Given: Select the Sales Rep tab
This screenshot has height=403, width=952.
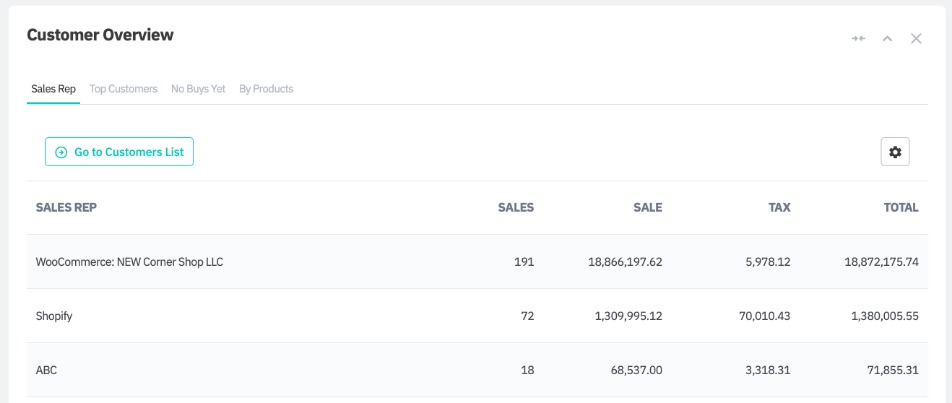Looking at the screenshot, I should point(53,89).
